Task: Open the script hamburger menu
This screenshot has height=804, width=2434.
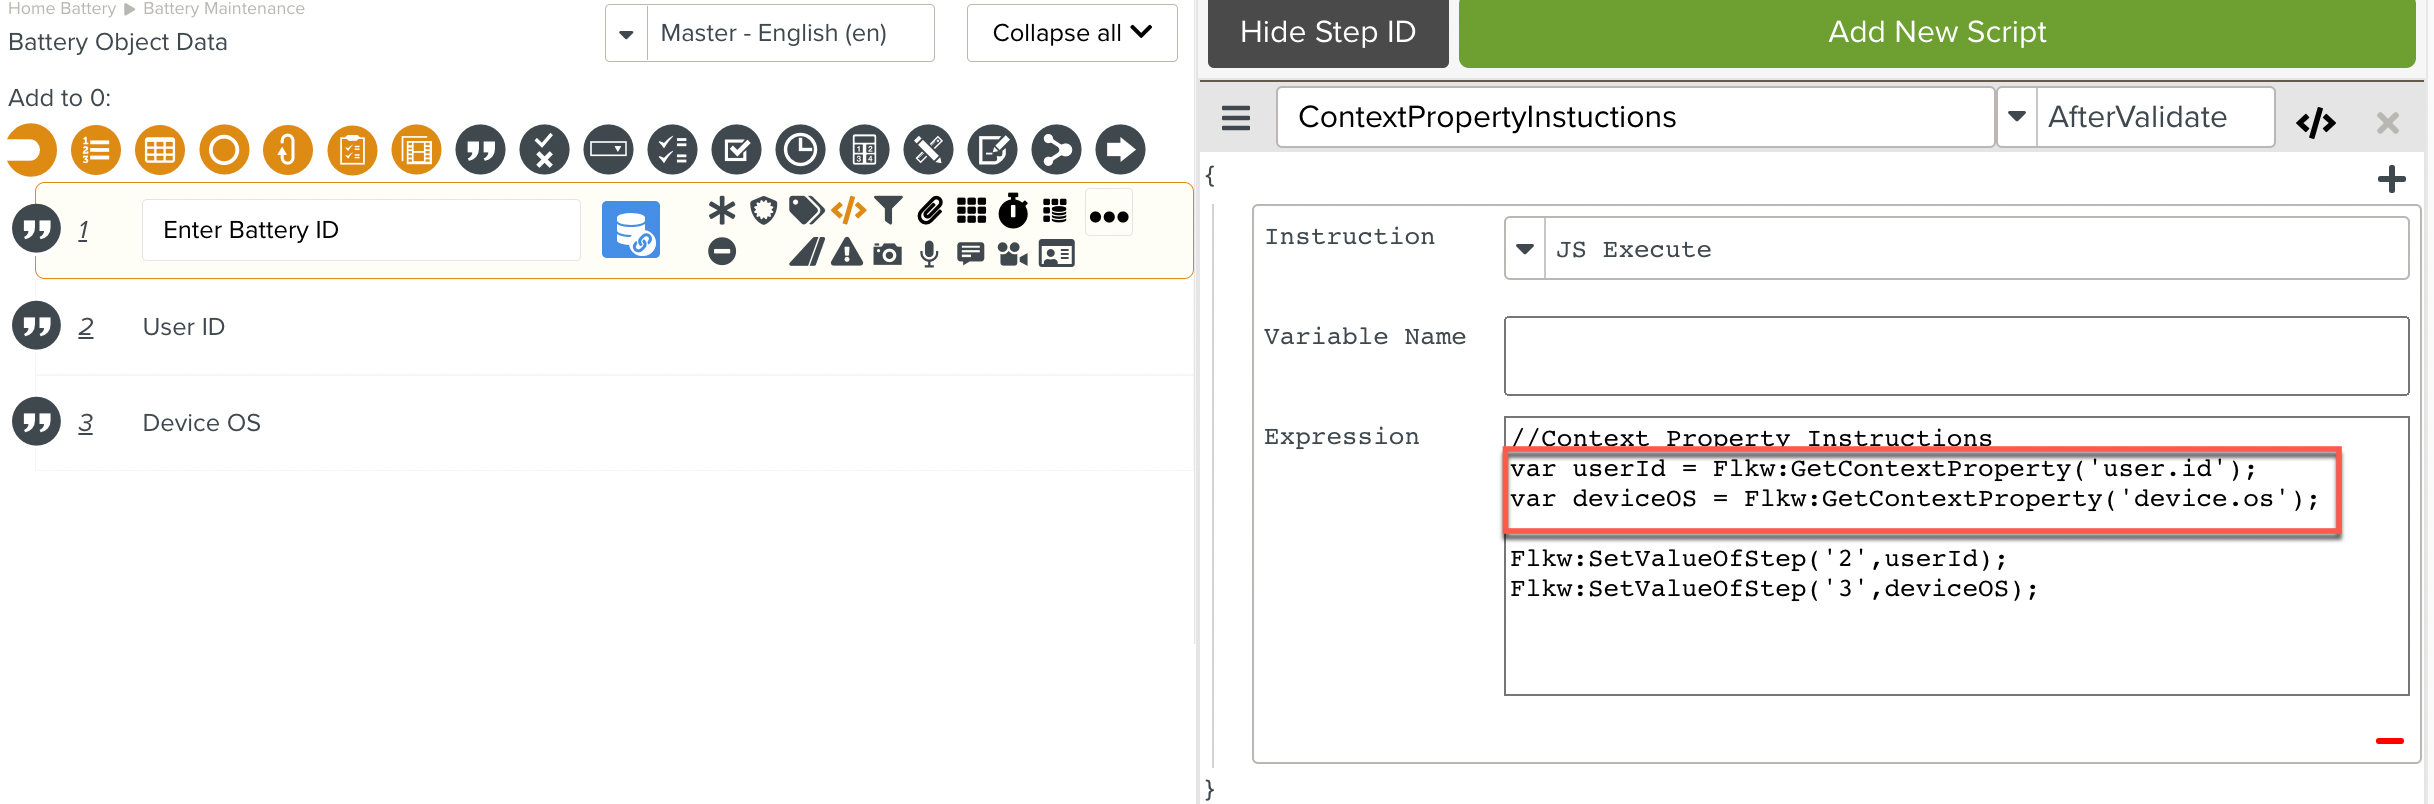Action: (x=1236, y=118)
